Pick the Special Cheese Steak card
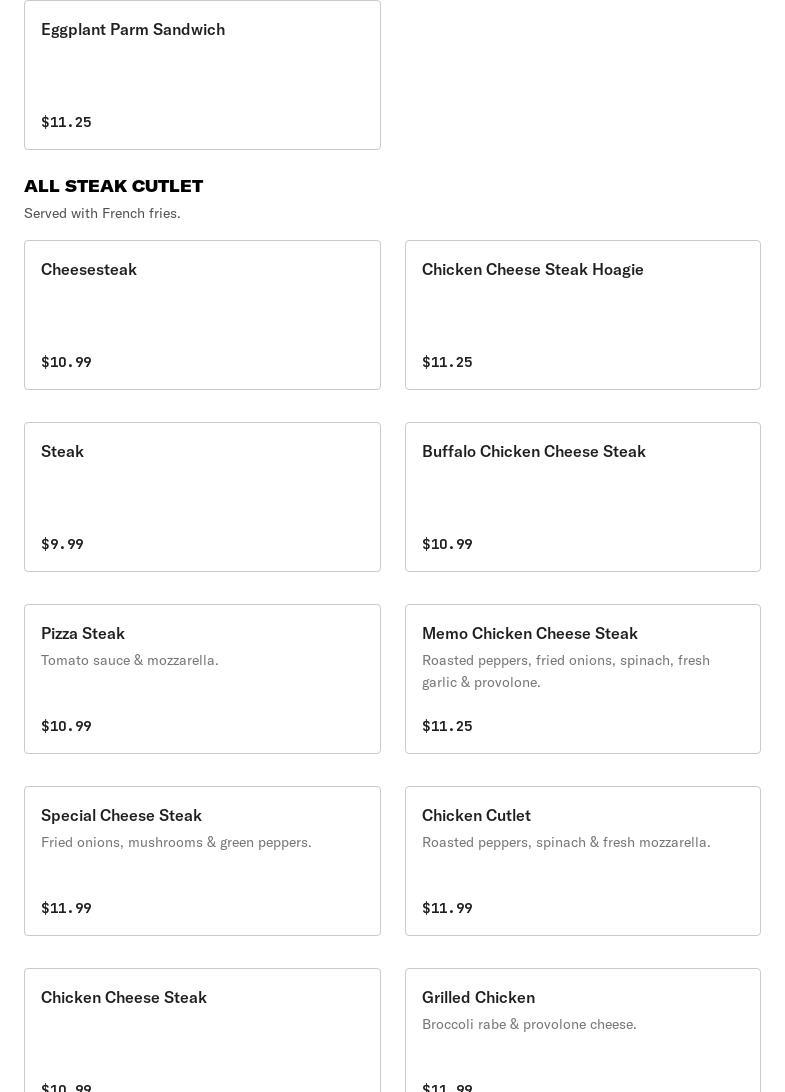This screenshot has height=1092, width=785. 202,861
